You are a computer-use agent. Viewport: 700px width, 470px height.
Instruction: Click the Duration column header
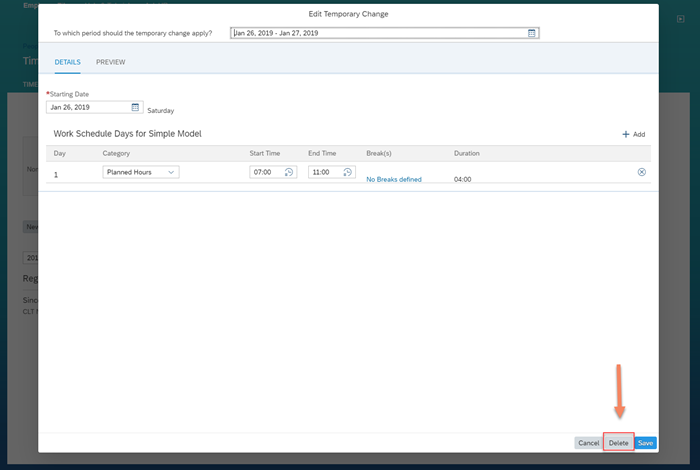tap(467, 153)
